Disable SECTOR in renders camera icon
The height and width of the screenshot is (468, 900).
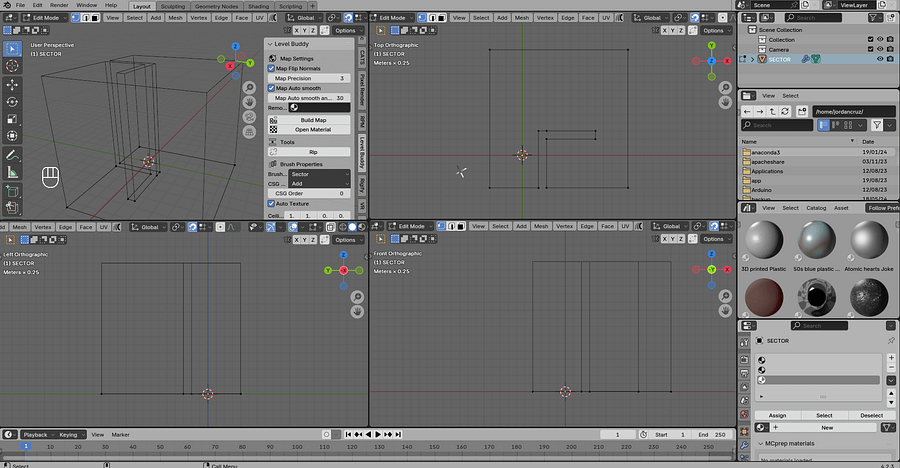[890, 59]
